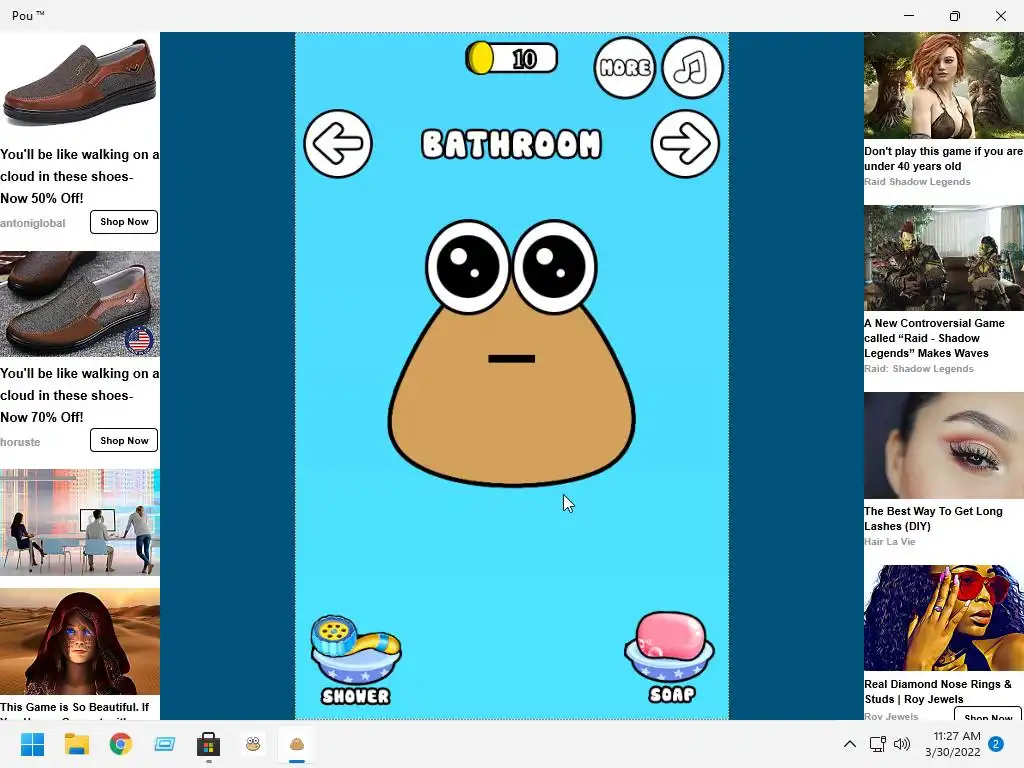Open the hooded woman desert ad image
This screenshot has height=768, width=1024.
pyautogui.click(x=80, y=641)
